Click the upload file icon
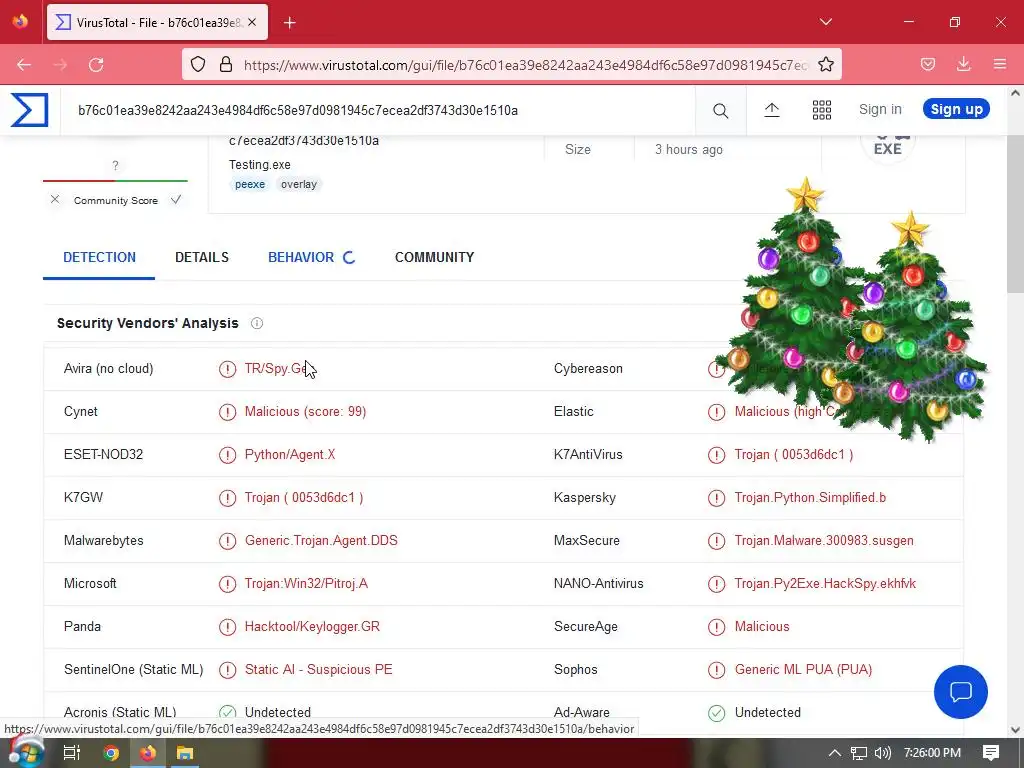1024x768 pixels. point(772,110)
